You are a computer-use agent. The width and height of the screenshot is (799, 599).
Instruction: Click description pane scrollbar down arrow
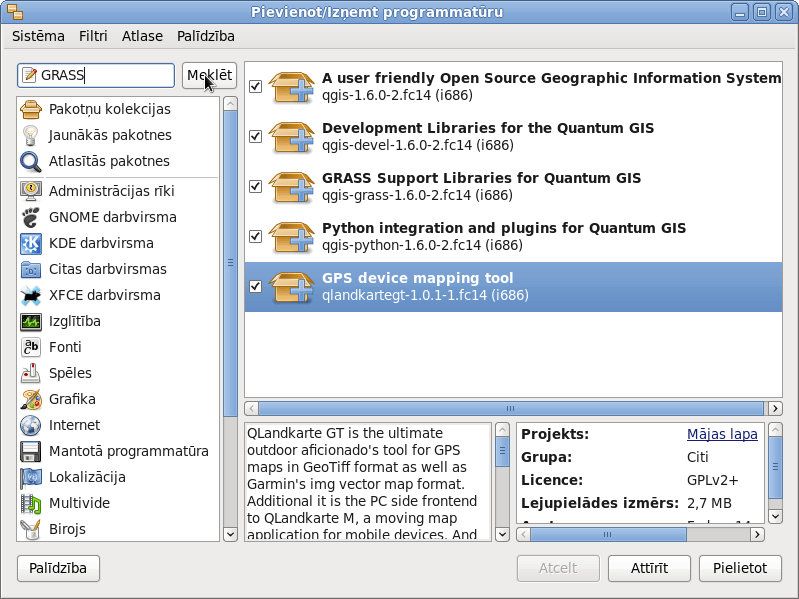click(502, 534)
